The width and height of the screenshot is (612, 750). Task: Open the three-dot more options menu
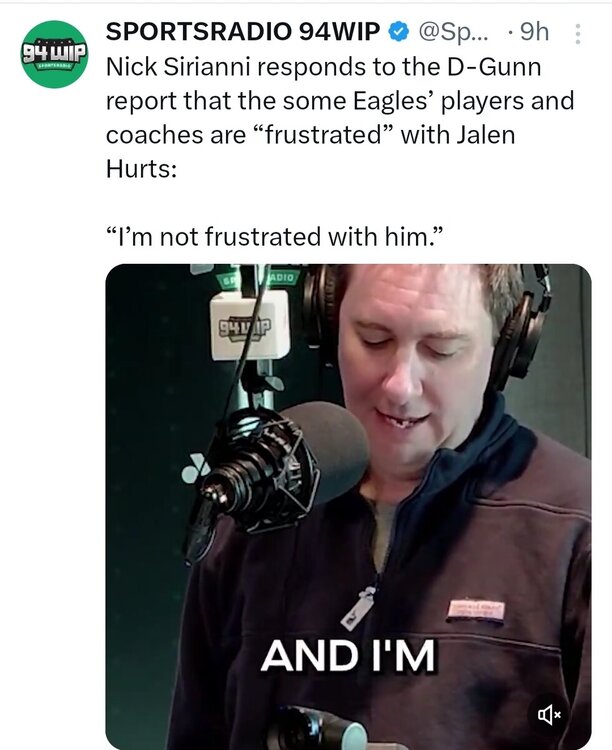click(578, 34)
